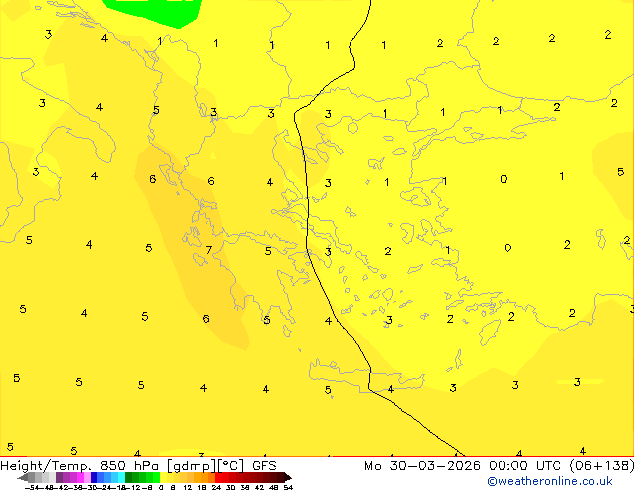The image size is (634, 490).
Task: Click the bright green color scale swatch
Action: [156, 477]
